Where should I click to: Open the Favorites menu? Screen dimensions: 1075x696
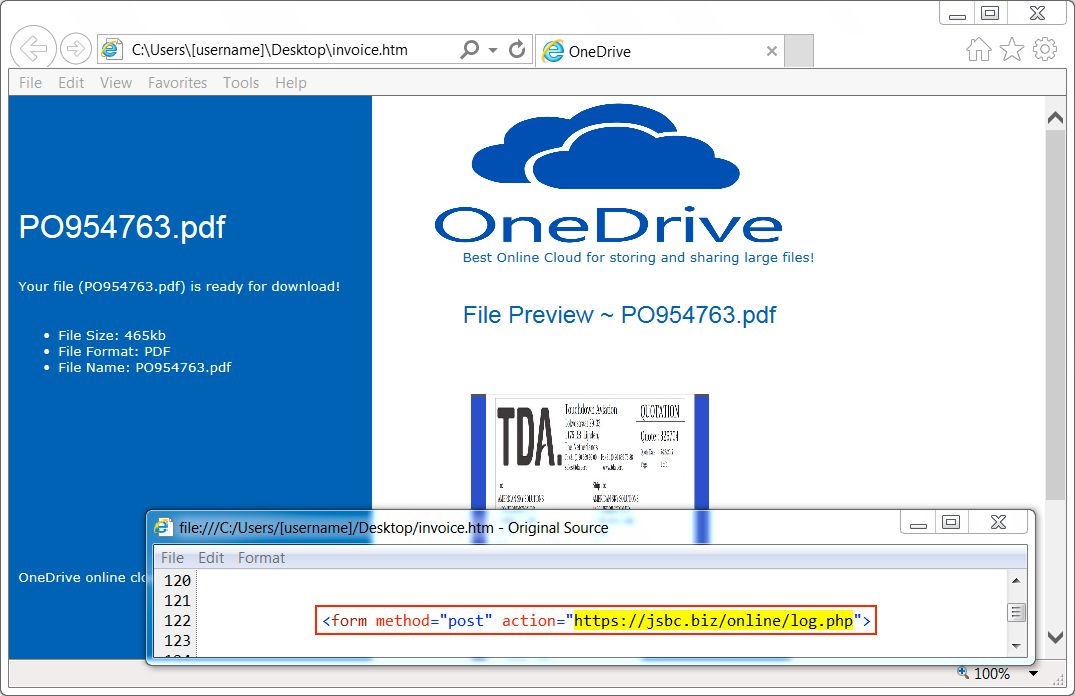point(178,83)
